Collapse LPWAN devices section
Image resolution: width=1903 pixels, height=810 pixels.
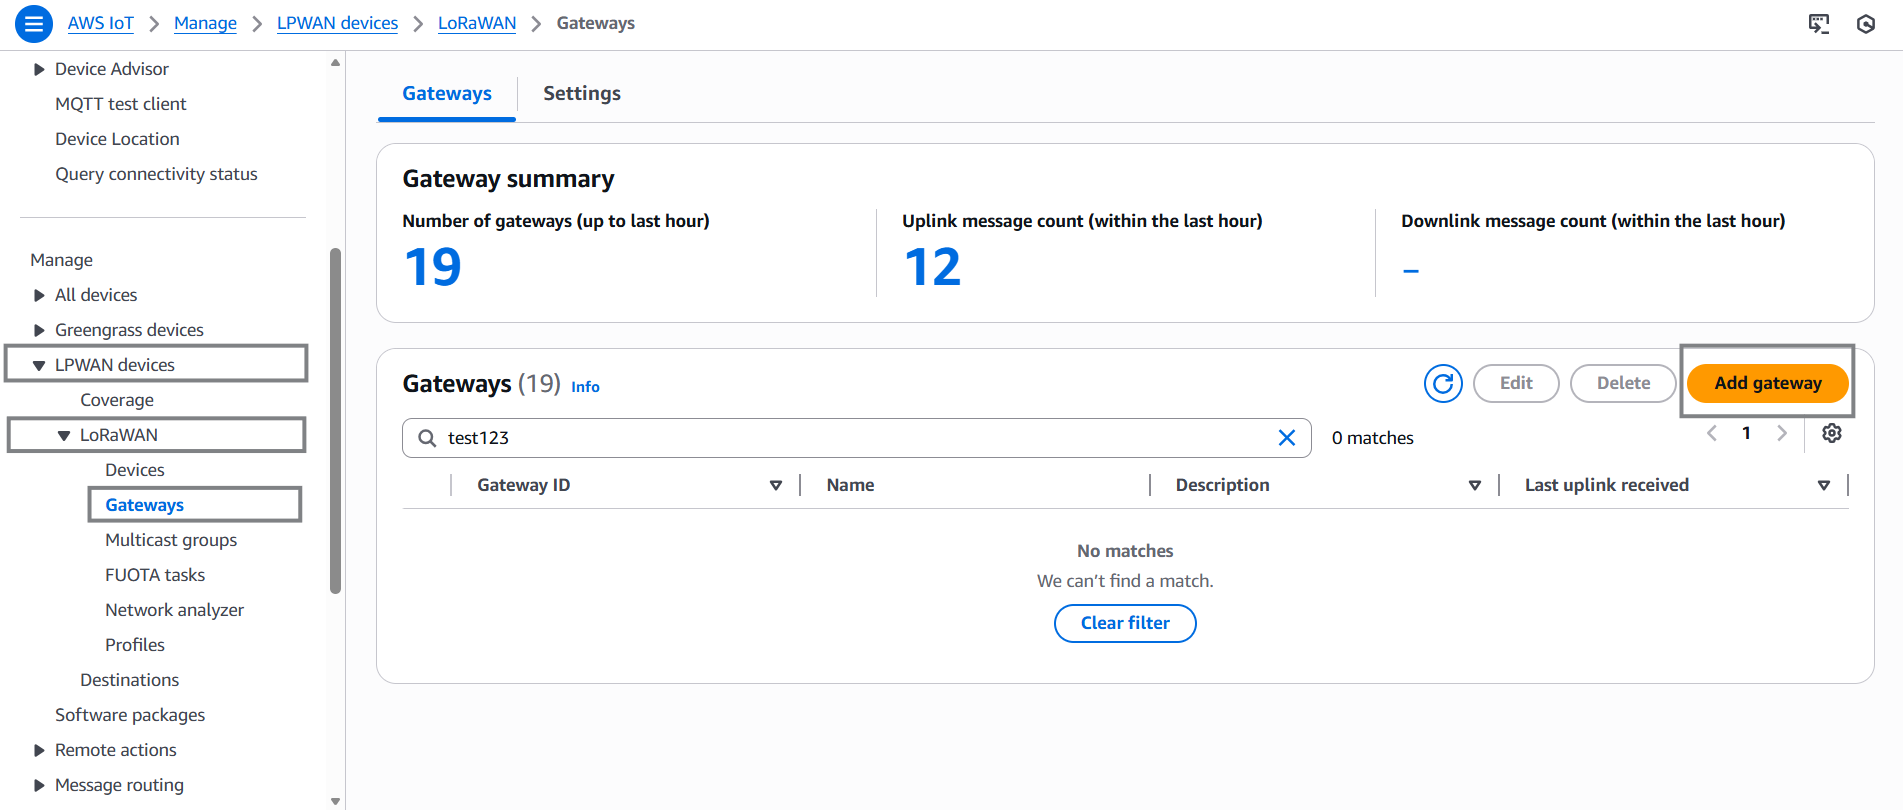[39, 365]
